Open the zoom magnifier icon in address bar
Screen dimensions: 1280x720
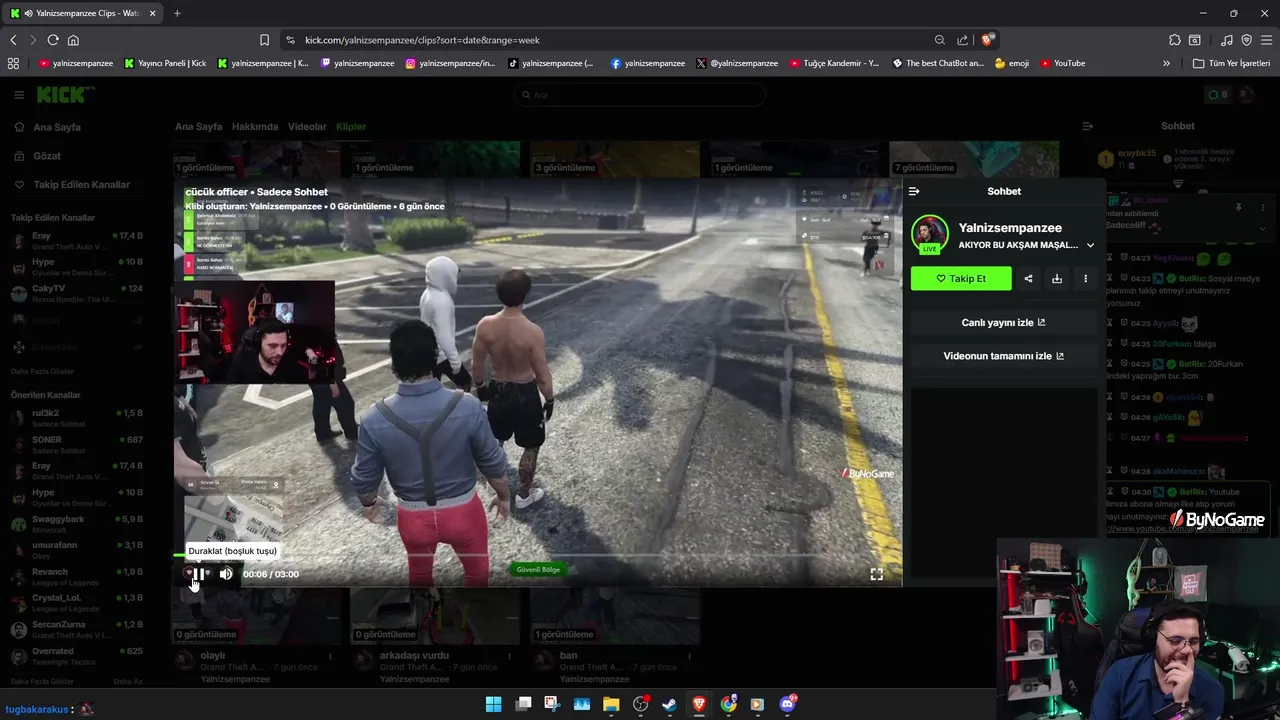[x=940, y=40]
